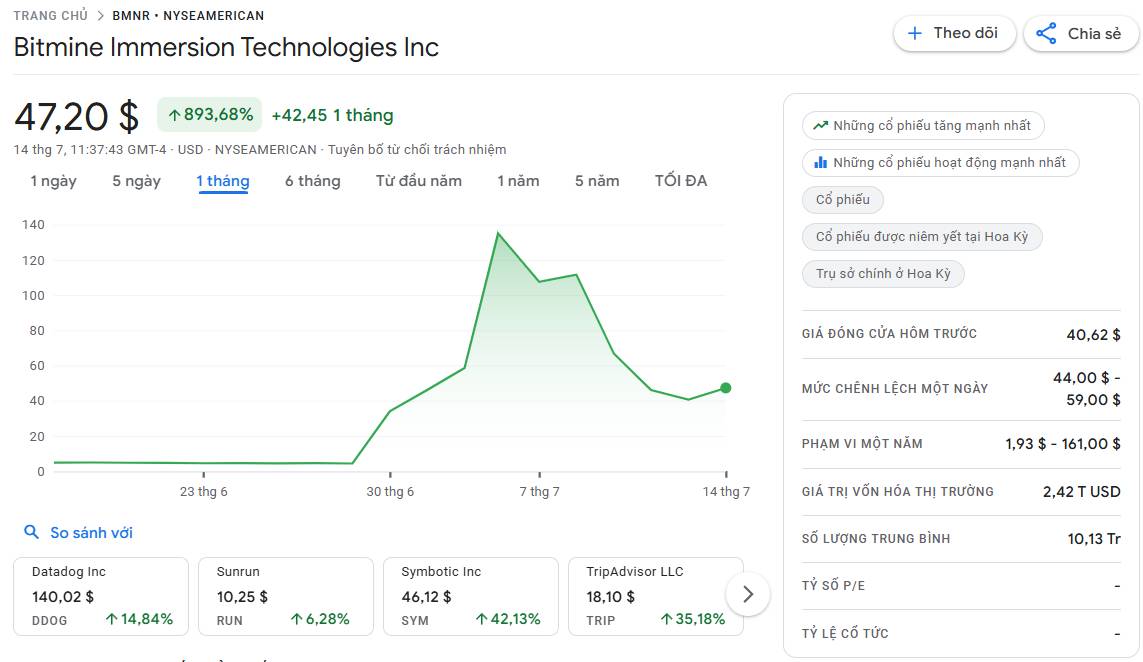The image size is (1143, 662).
Task: Click the 47,20 $ current price
Action: coord(77,117)
